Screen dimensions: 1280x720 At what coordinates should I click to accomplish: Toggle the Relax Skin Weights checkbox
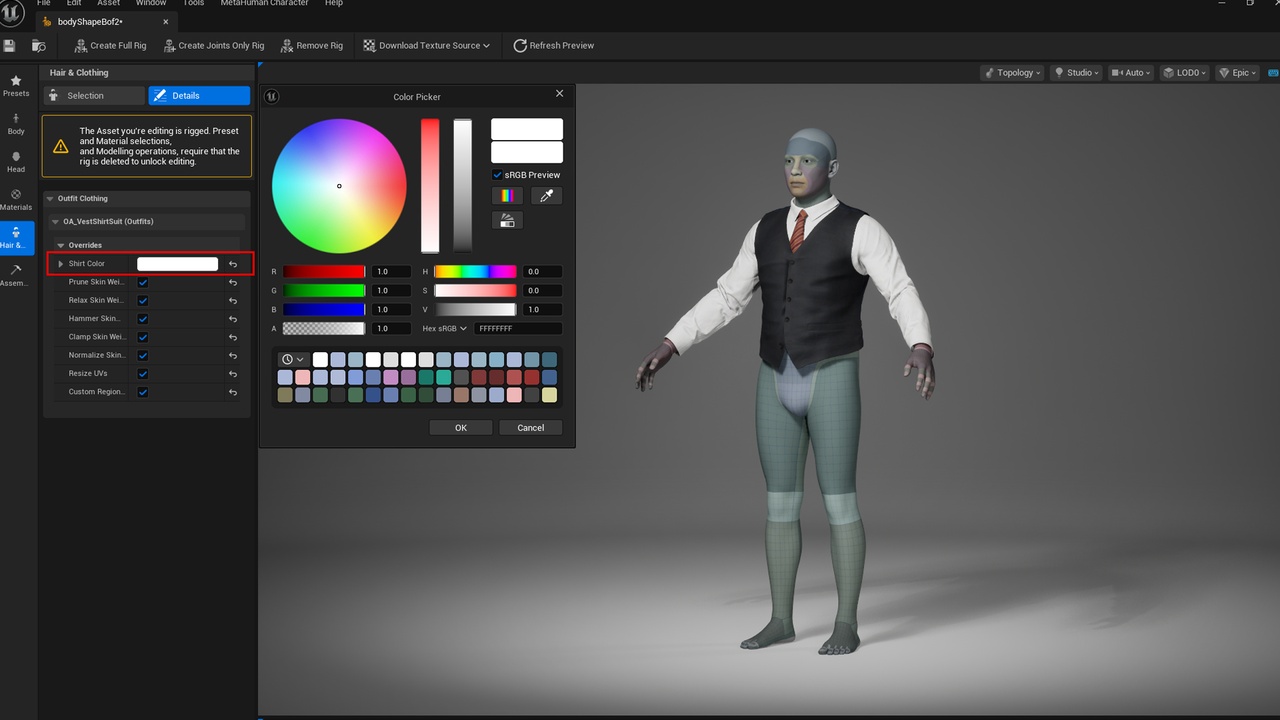pos(143,300)
